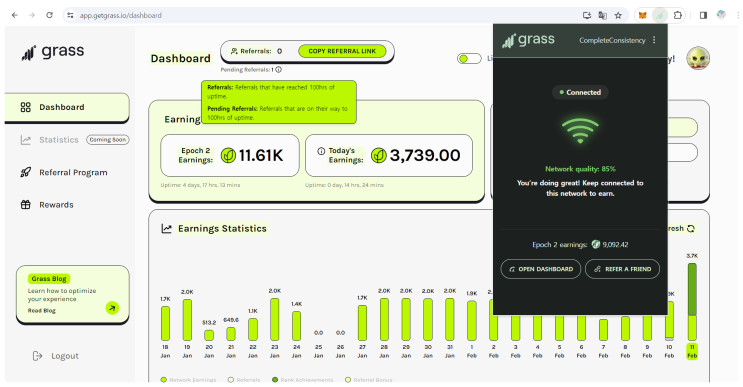Click the install app icon in address bar
Screen dimensions: 743x387
pyautogui.click(x=587, y=15)
